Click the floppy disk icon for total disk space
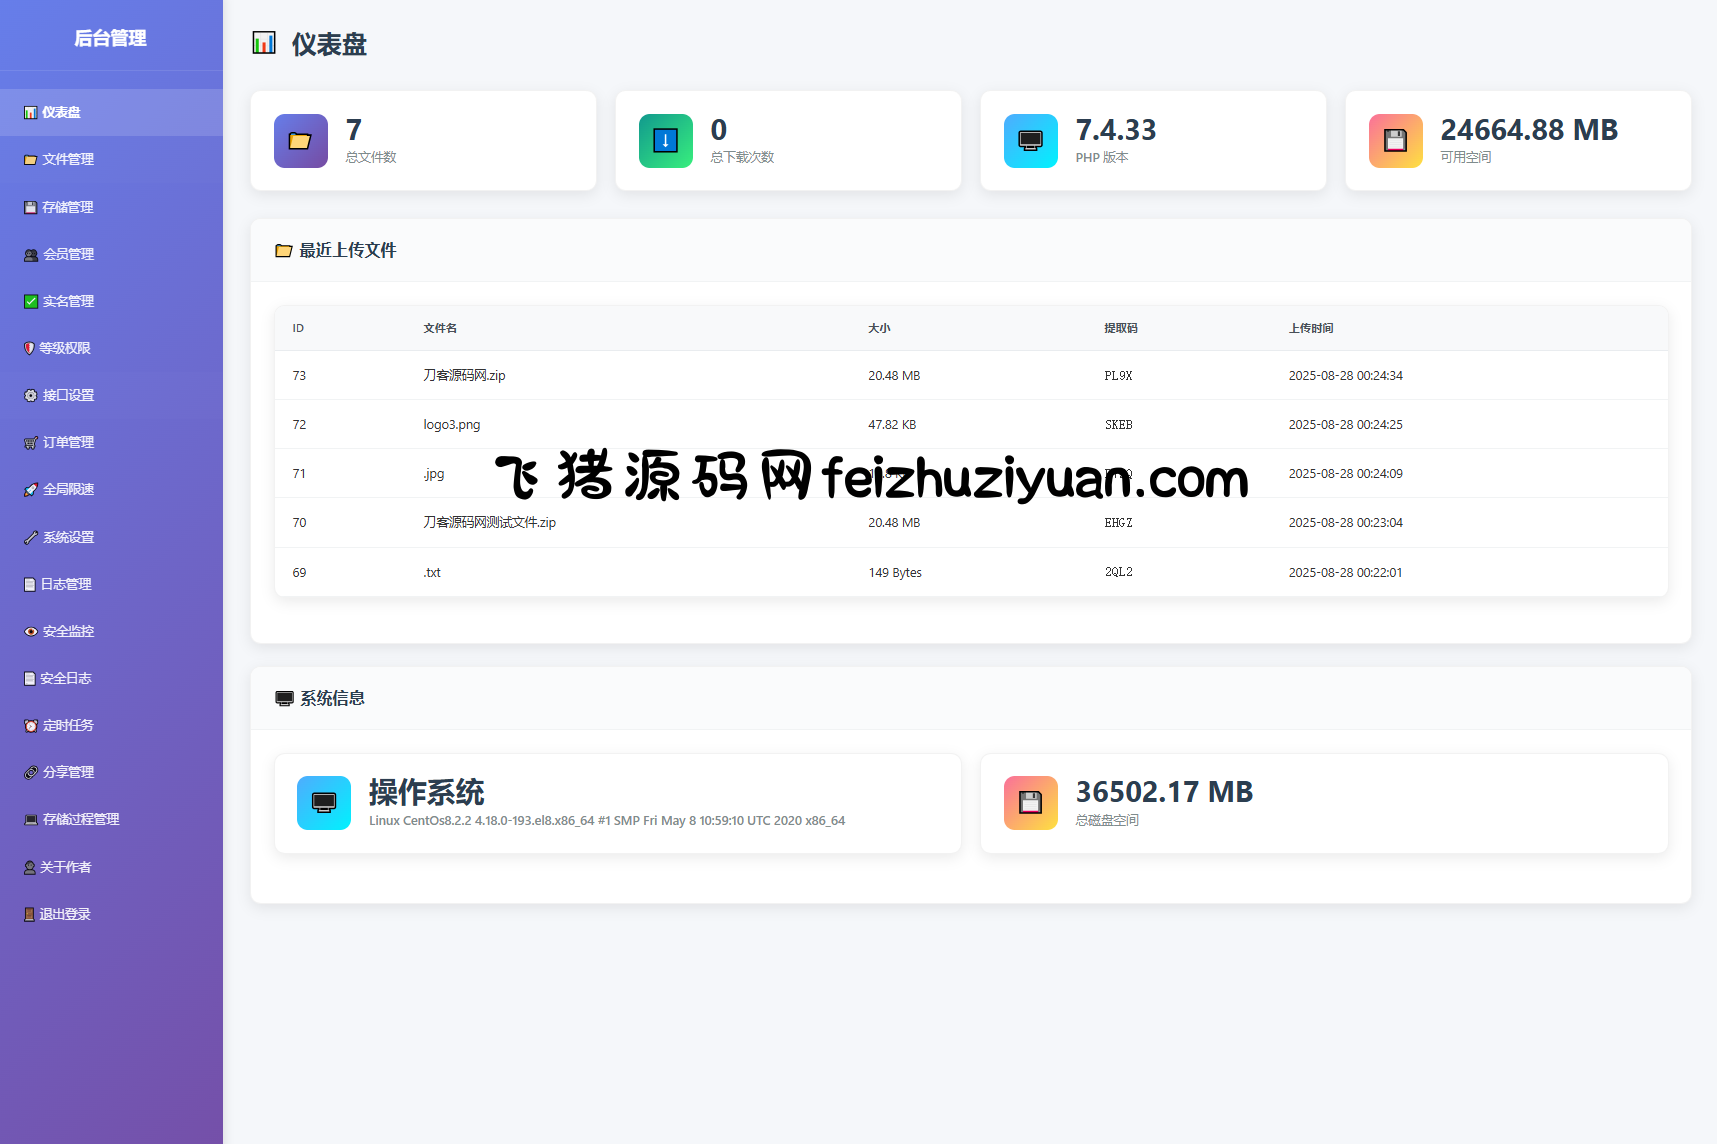 click(1030, 803)
